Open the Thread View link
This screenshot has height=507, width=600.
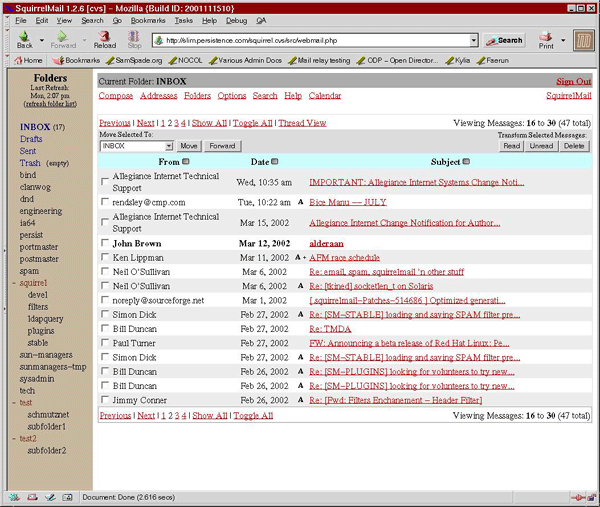(x=302, y=123)
